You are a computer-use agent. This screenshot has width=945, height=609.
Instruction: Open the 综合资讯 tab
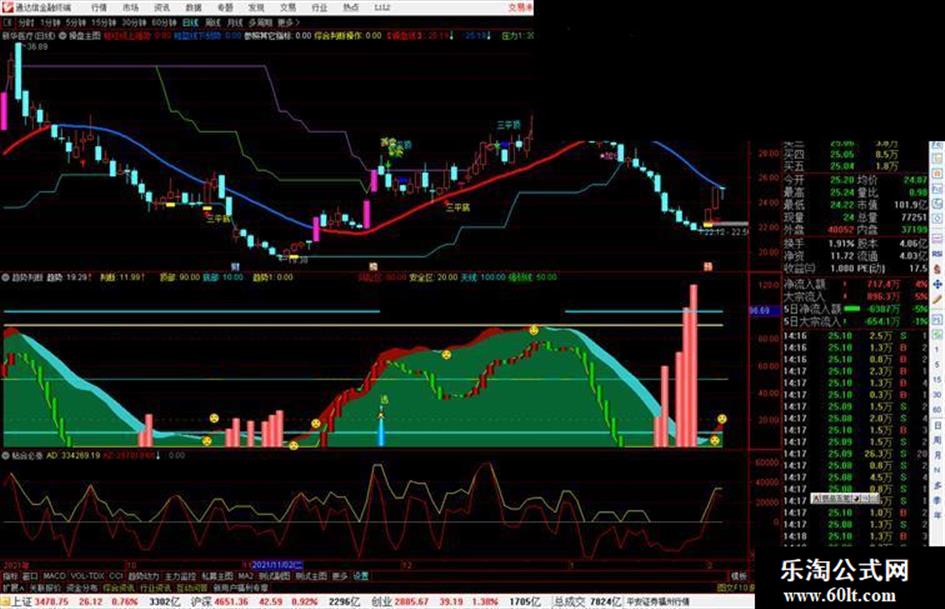point(119,587)
